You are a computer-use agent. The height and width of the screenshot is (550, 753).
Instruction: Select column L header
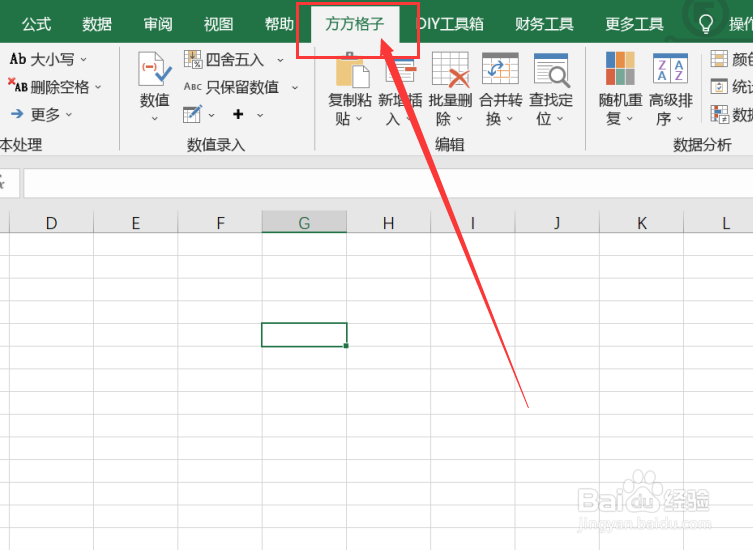click(718, 223)
